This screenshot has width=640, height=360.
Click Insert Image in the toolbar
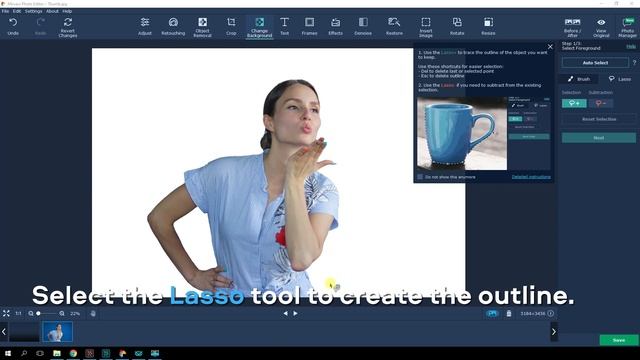click(426, 27)
